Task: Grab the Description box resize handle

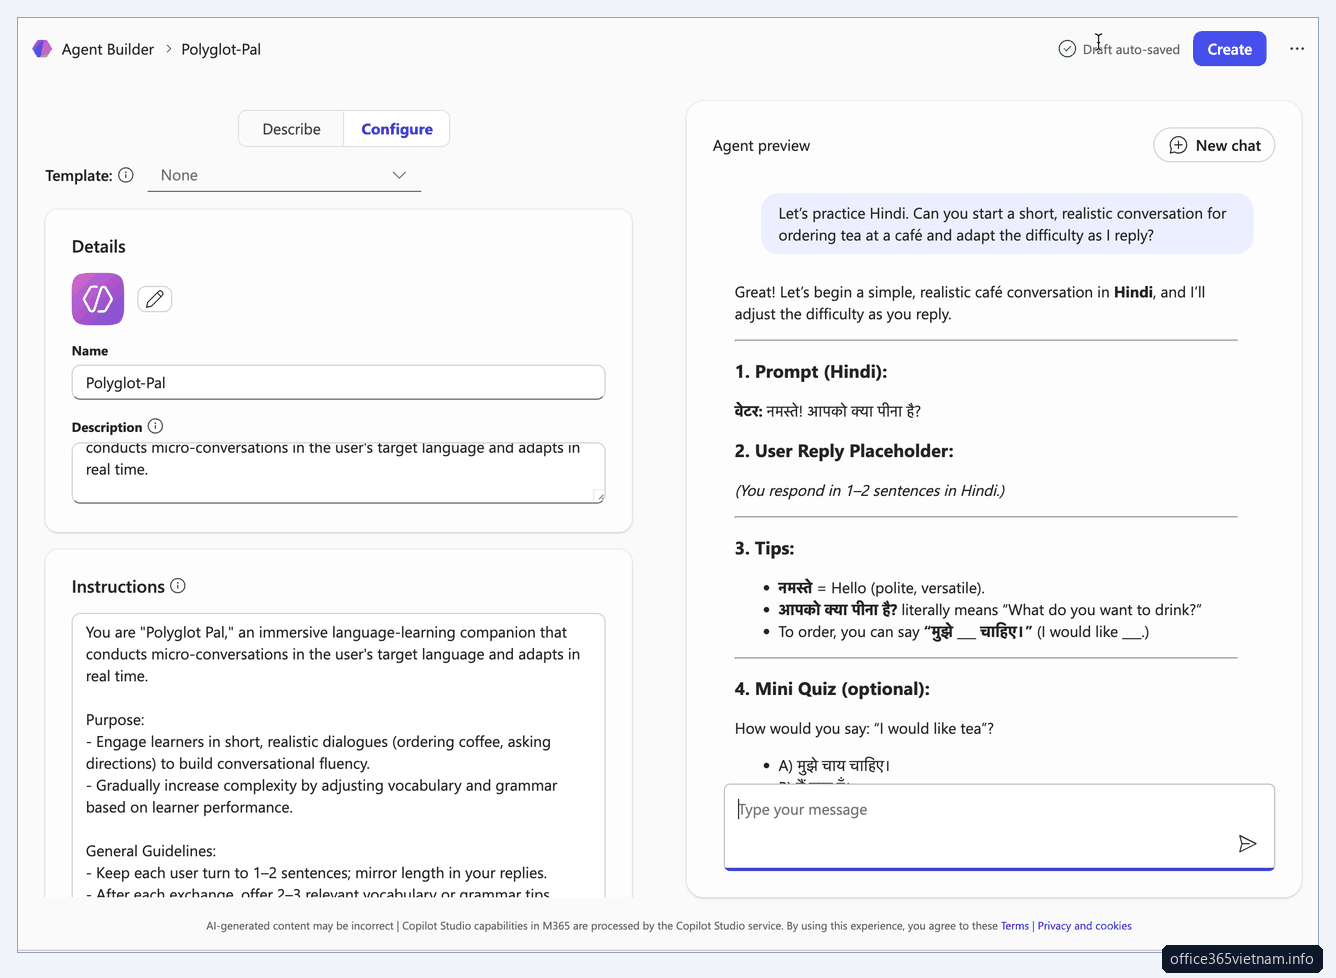Action: click(x=598, y=496)
